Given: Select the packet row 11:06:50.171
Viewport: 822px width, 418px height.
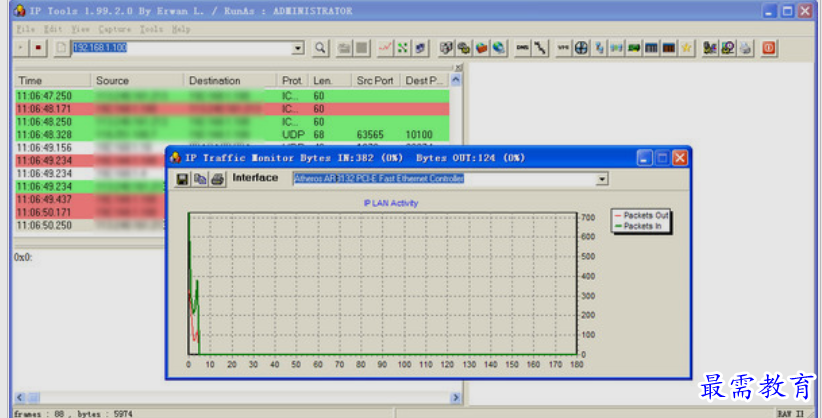Looking at the screenshot, I should click(90, 212).
